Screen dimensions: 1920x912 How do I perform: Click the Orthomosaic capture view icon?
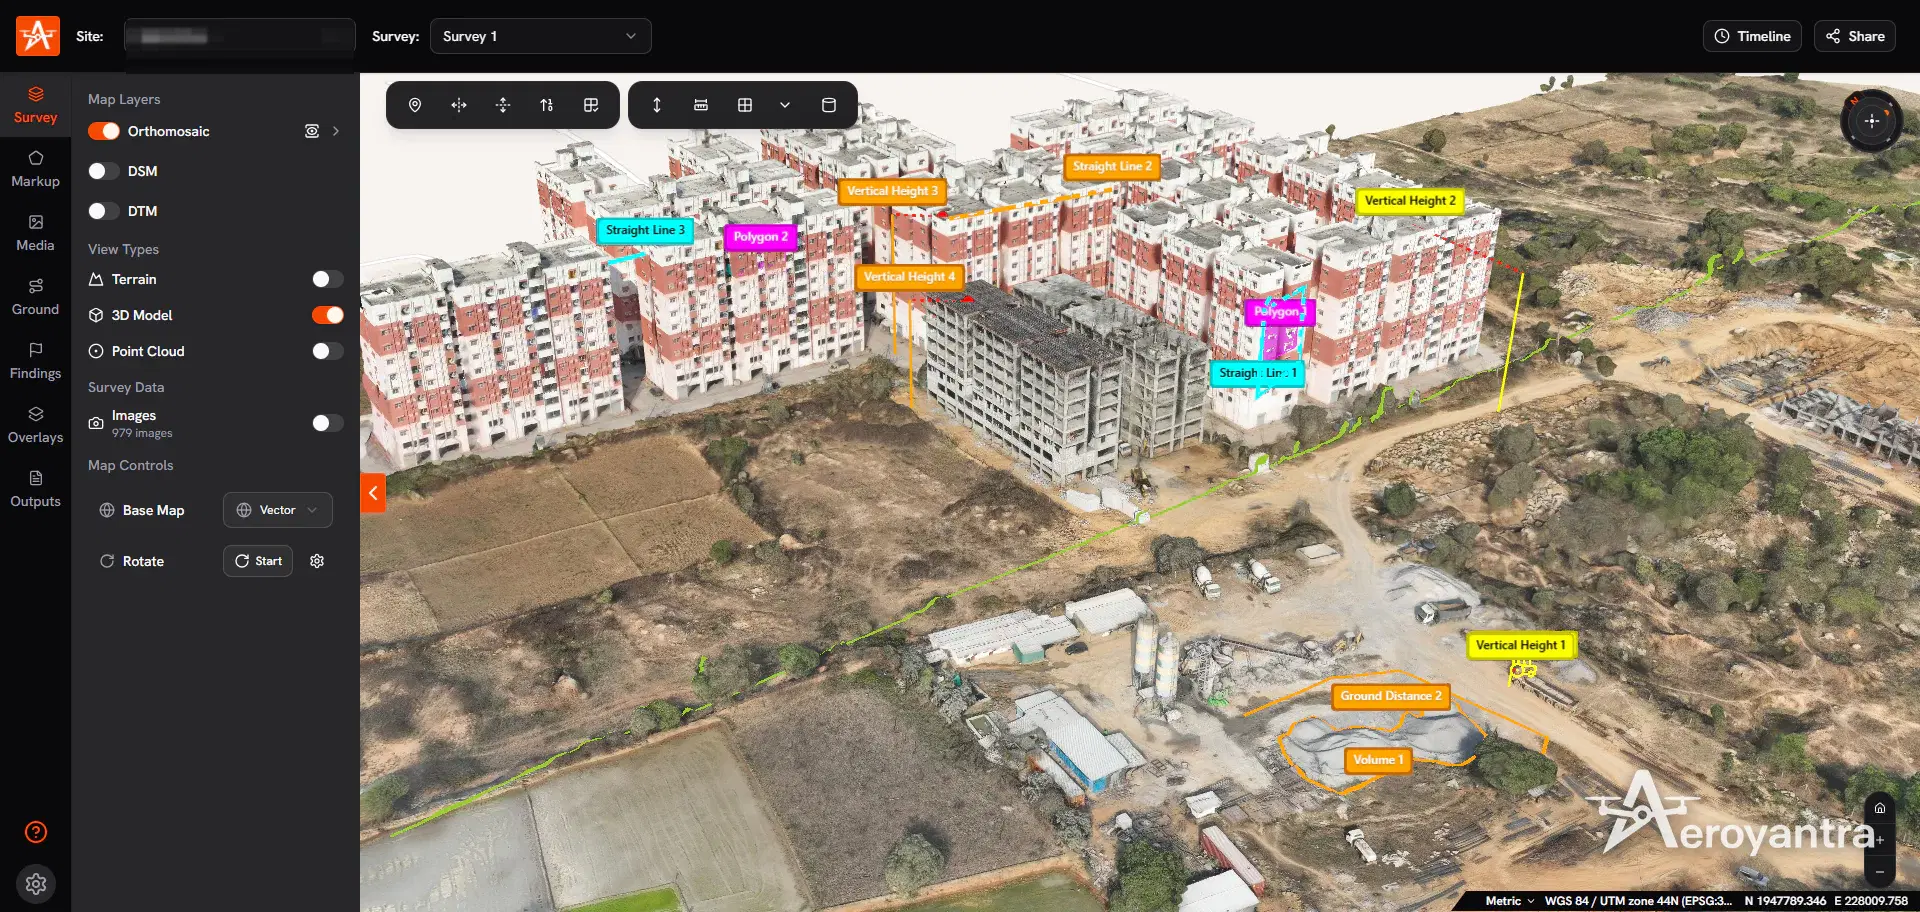tap(312, 131)
